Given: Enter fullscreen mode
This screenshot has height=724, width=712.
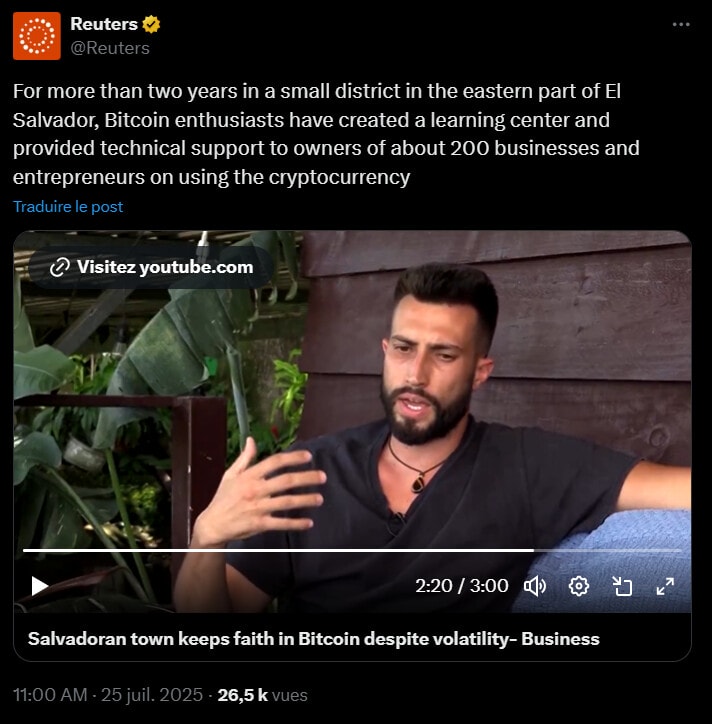Looking at the screenshot, I should 665,586.
